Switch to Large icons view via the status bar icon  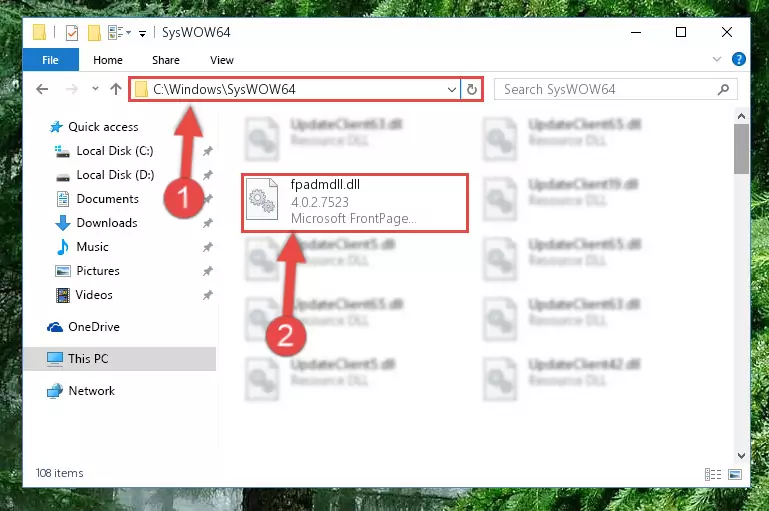tap(735, 474)
